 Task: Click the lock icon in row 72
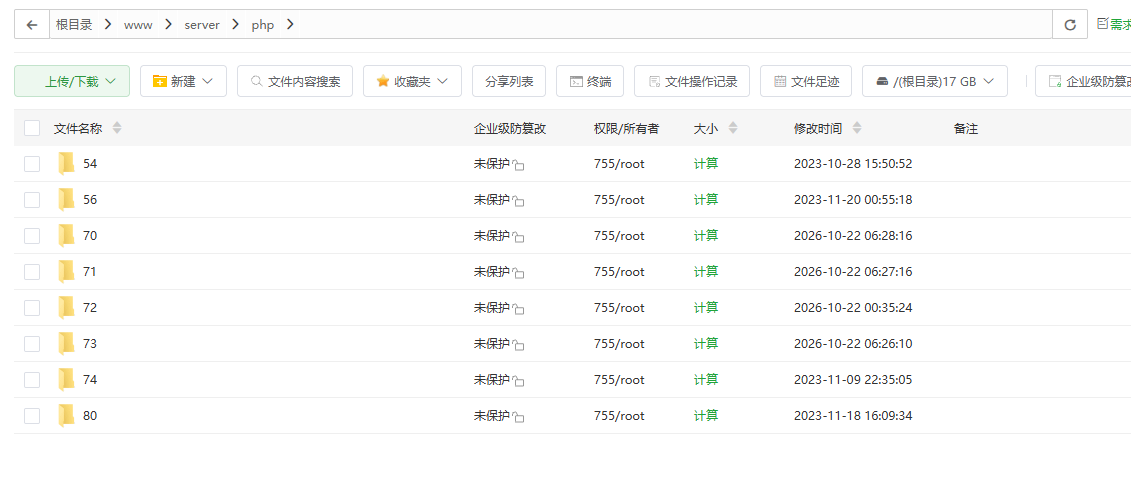(x=518, y=310)
